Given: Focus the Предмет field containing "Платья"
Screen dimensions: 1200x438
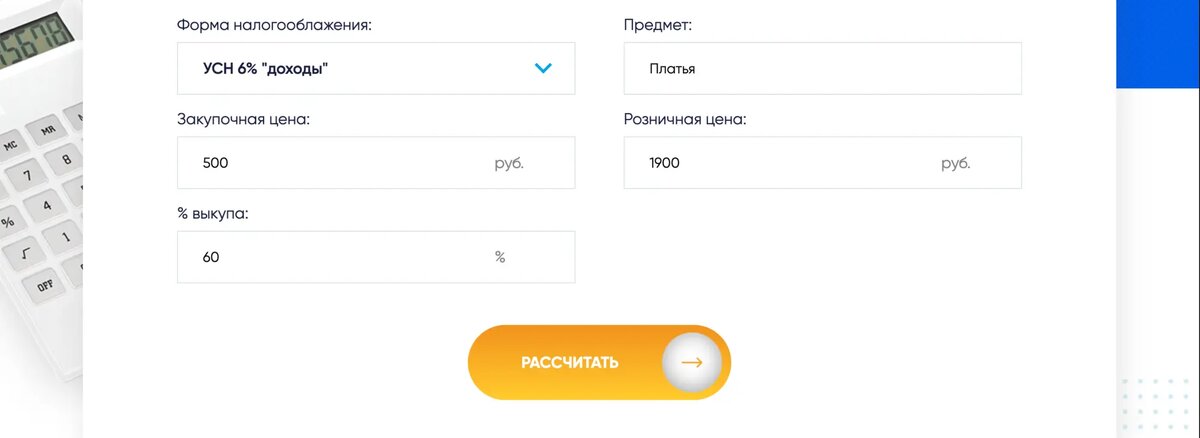Looking at the screenshot, I should [x=822, y=69].
